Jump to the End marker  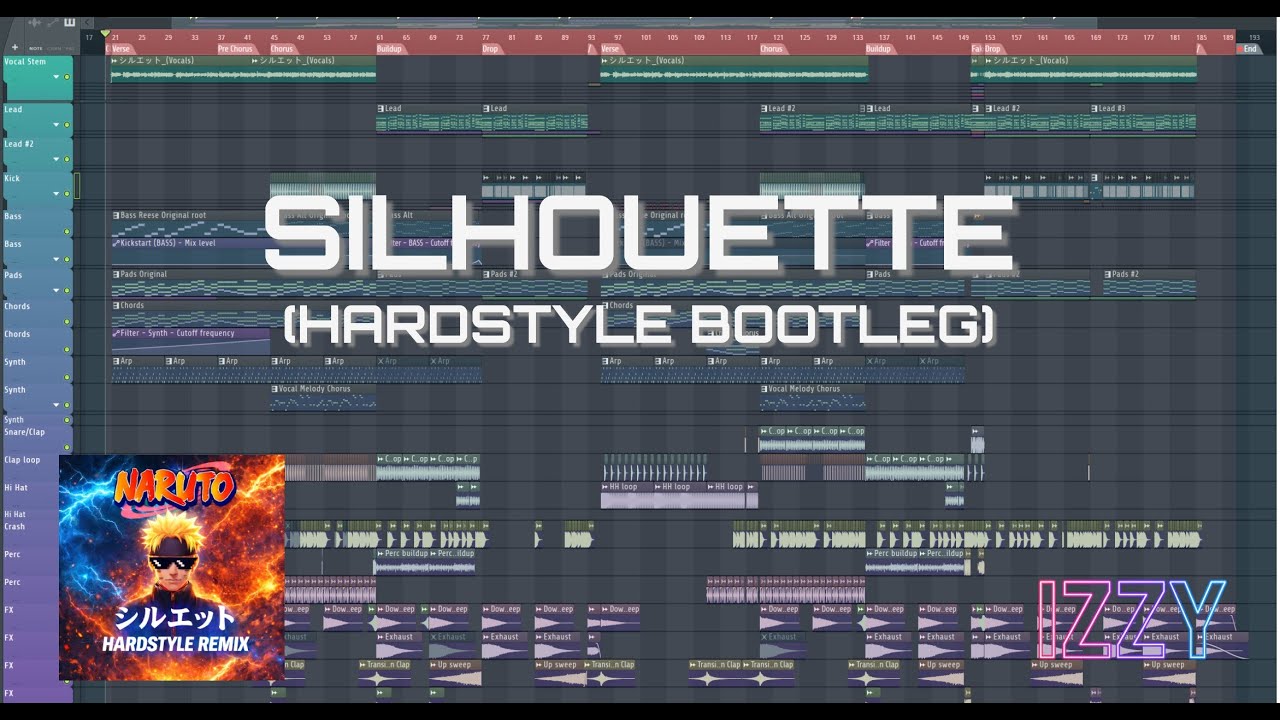click(1249, 48)
